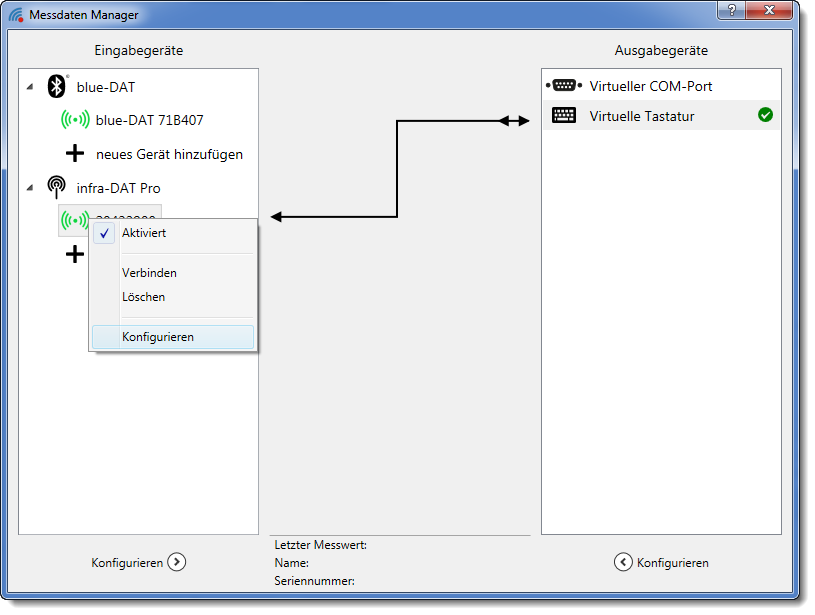
Task: Click the antenna icon beside infra-DAT Pro
Action: 56,187
